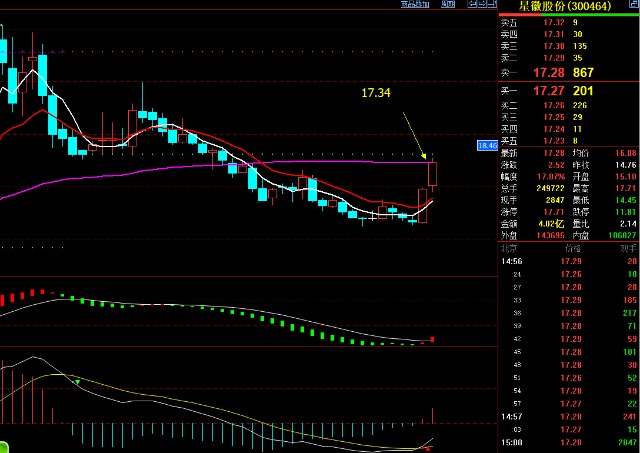This screenshot has width=640, height=453.
Task: Open the 商品叠加 overlay link at top
Action: (x=415, y=4)
